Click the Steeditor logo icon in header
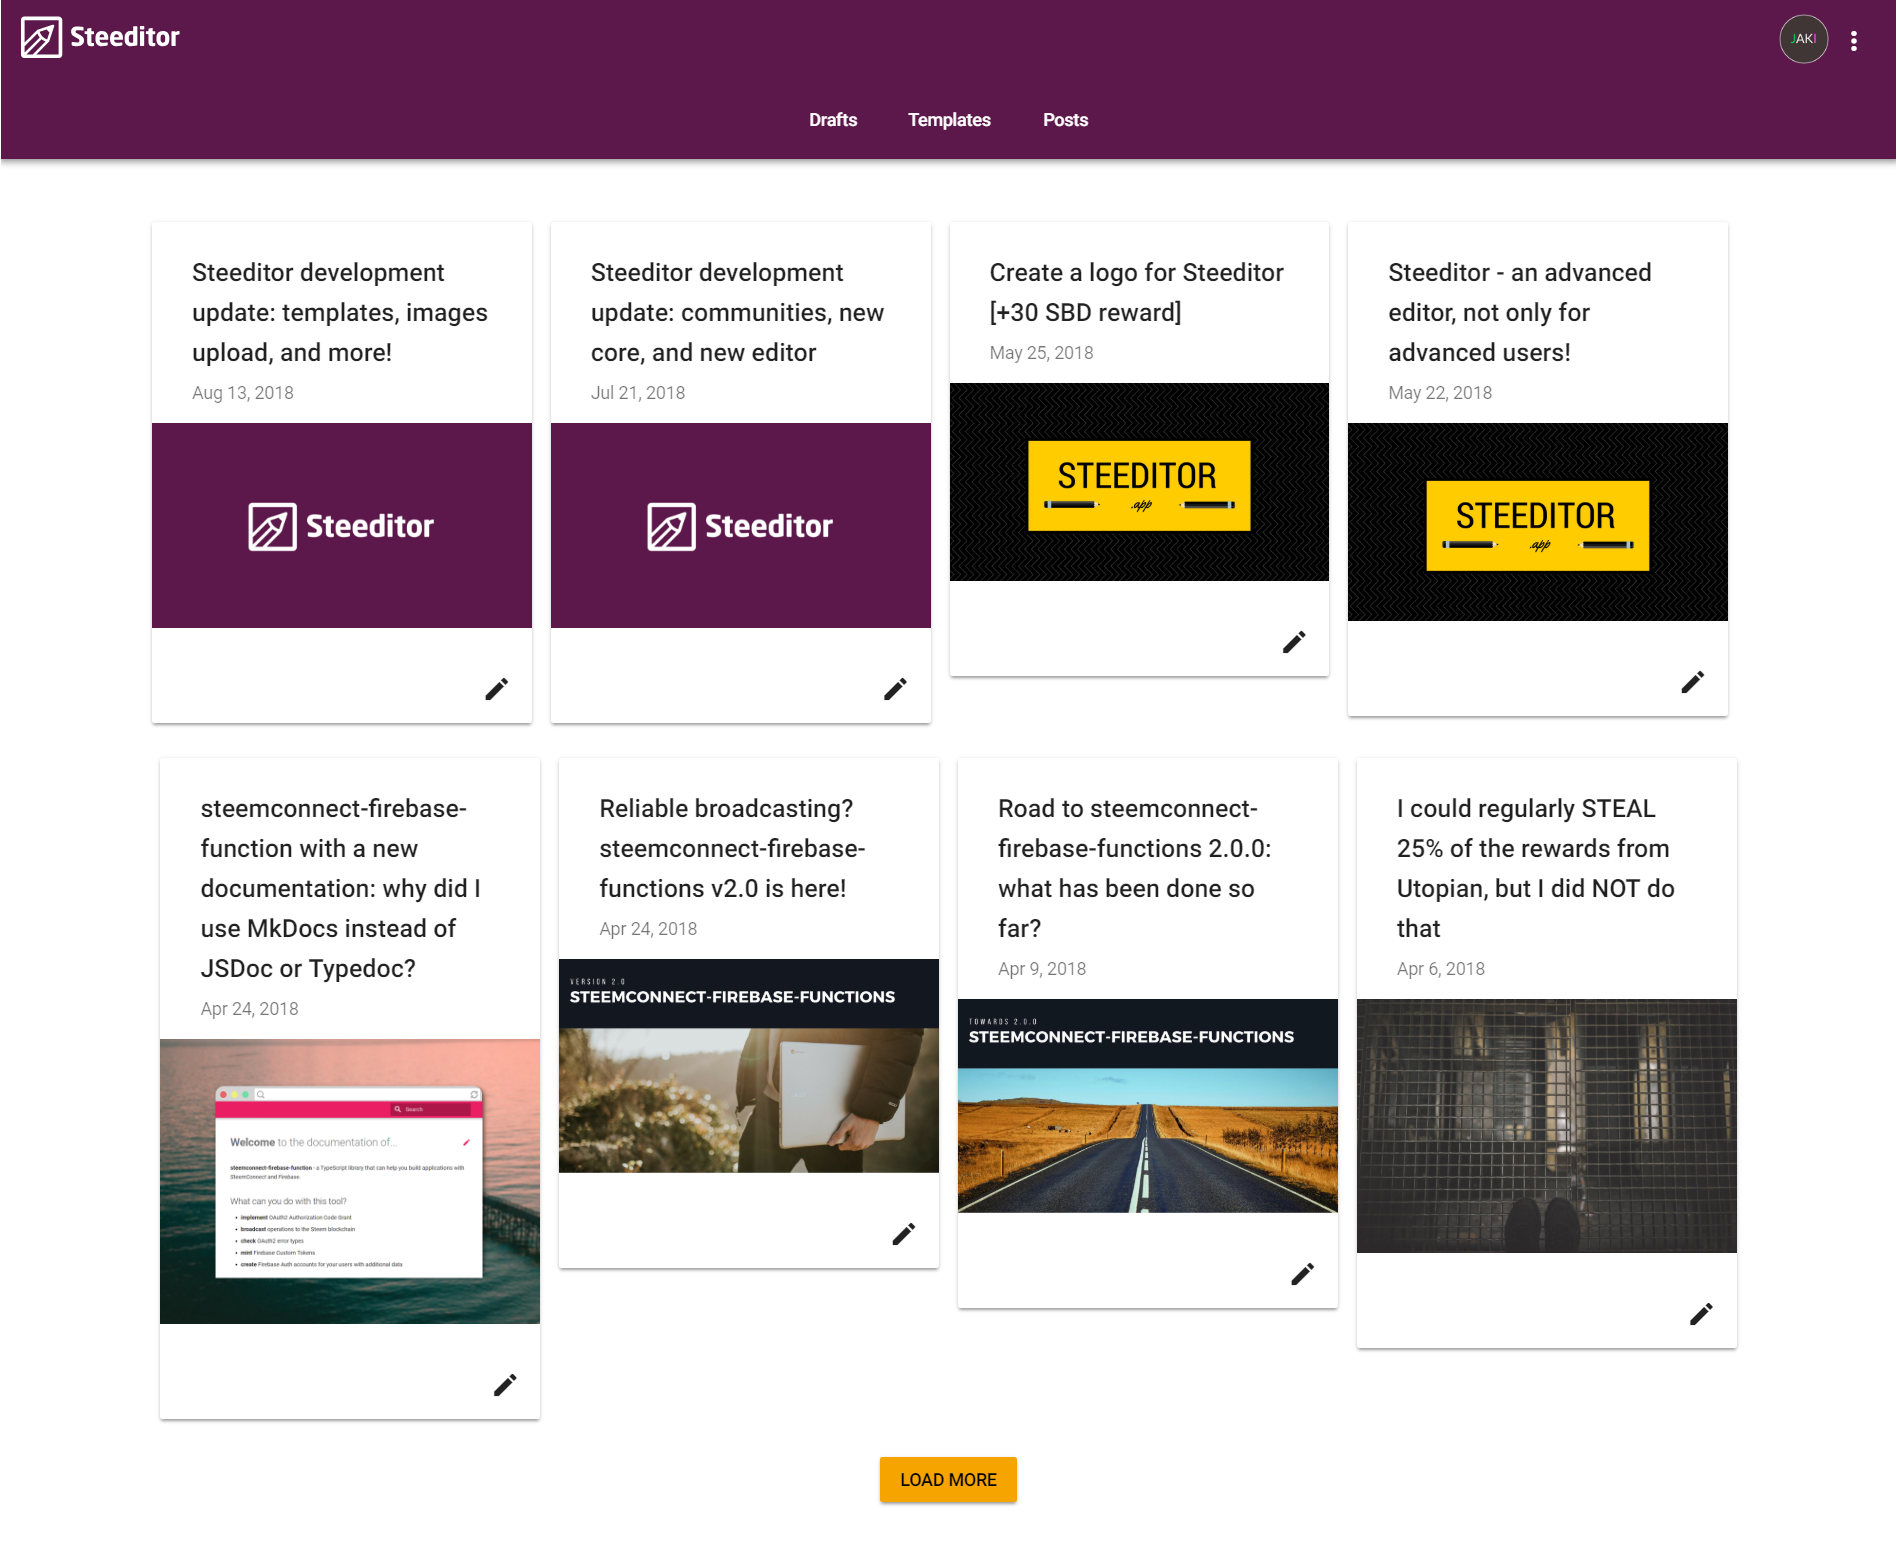Image resolution: width=1897 pixels, height=1547 pixels. [41, 38]
